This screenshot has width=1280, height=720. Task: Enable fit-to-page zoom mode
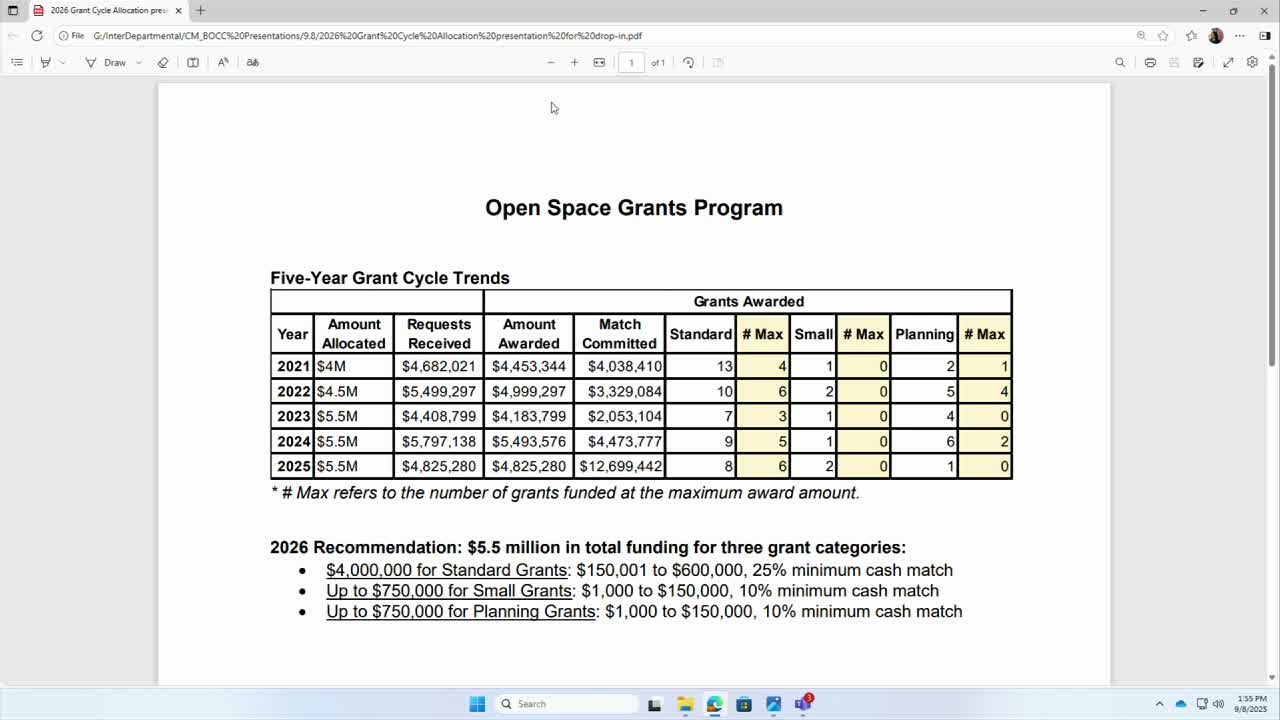click(x=600, y=62)
